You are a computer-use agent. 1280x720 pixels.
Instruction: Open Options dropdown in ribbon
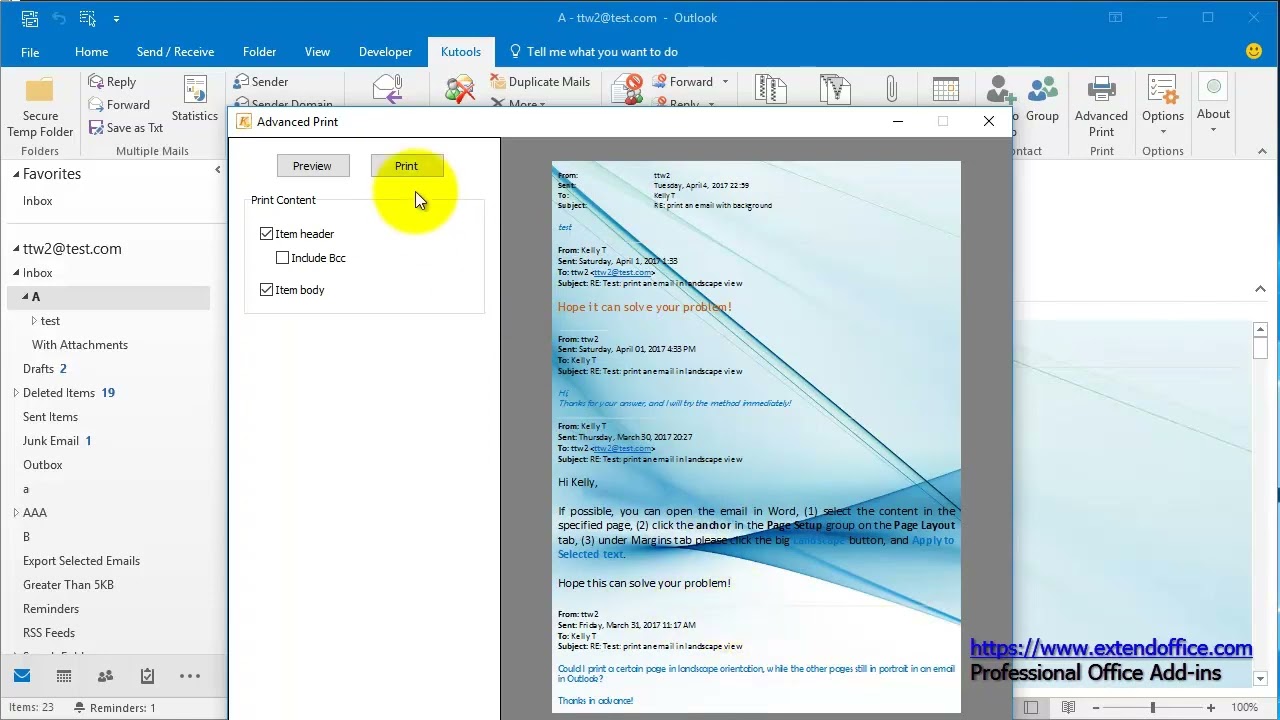point(1163,130)
